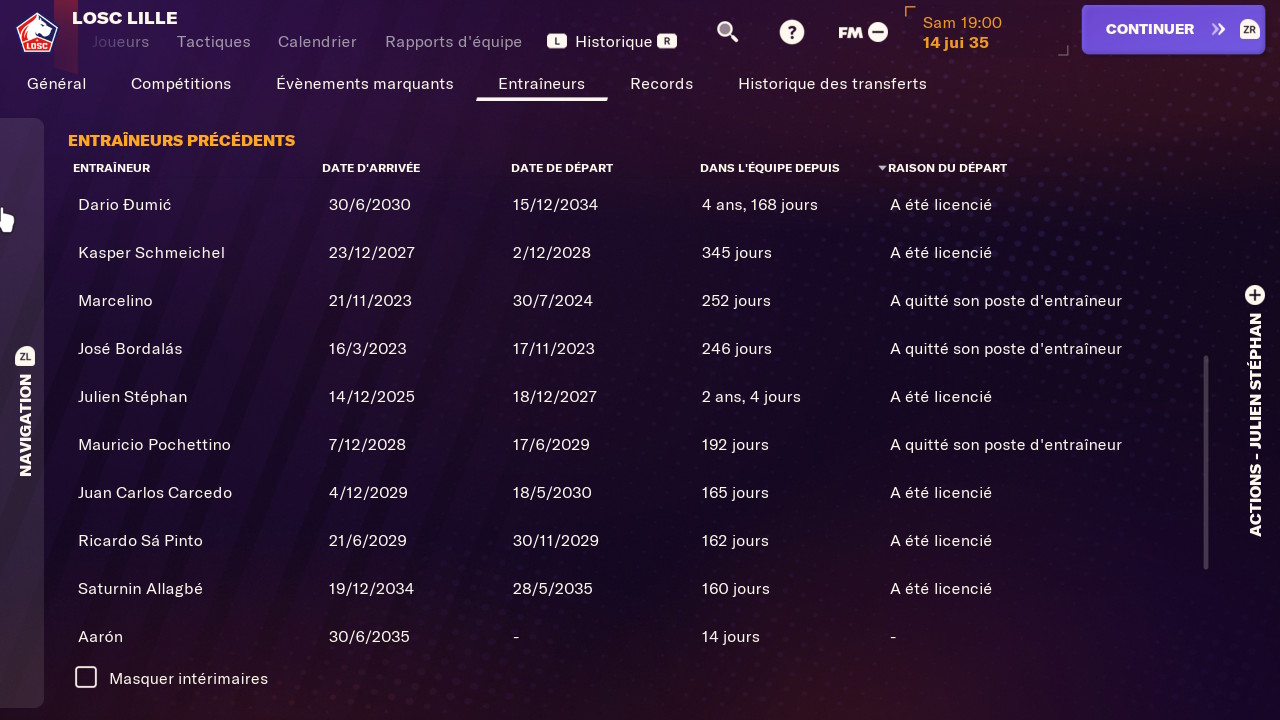Expand Actions - Julien Stéphan panel
The image size is (1280, 720).
(x=1255, y=425)
